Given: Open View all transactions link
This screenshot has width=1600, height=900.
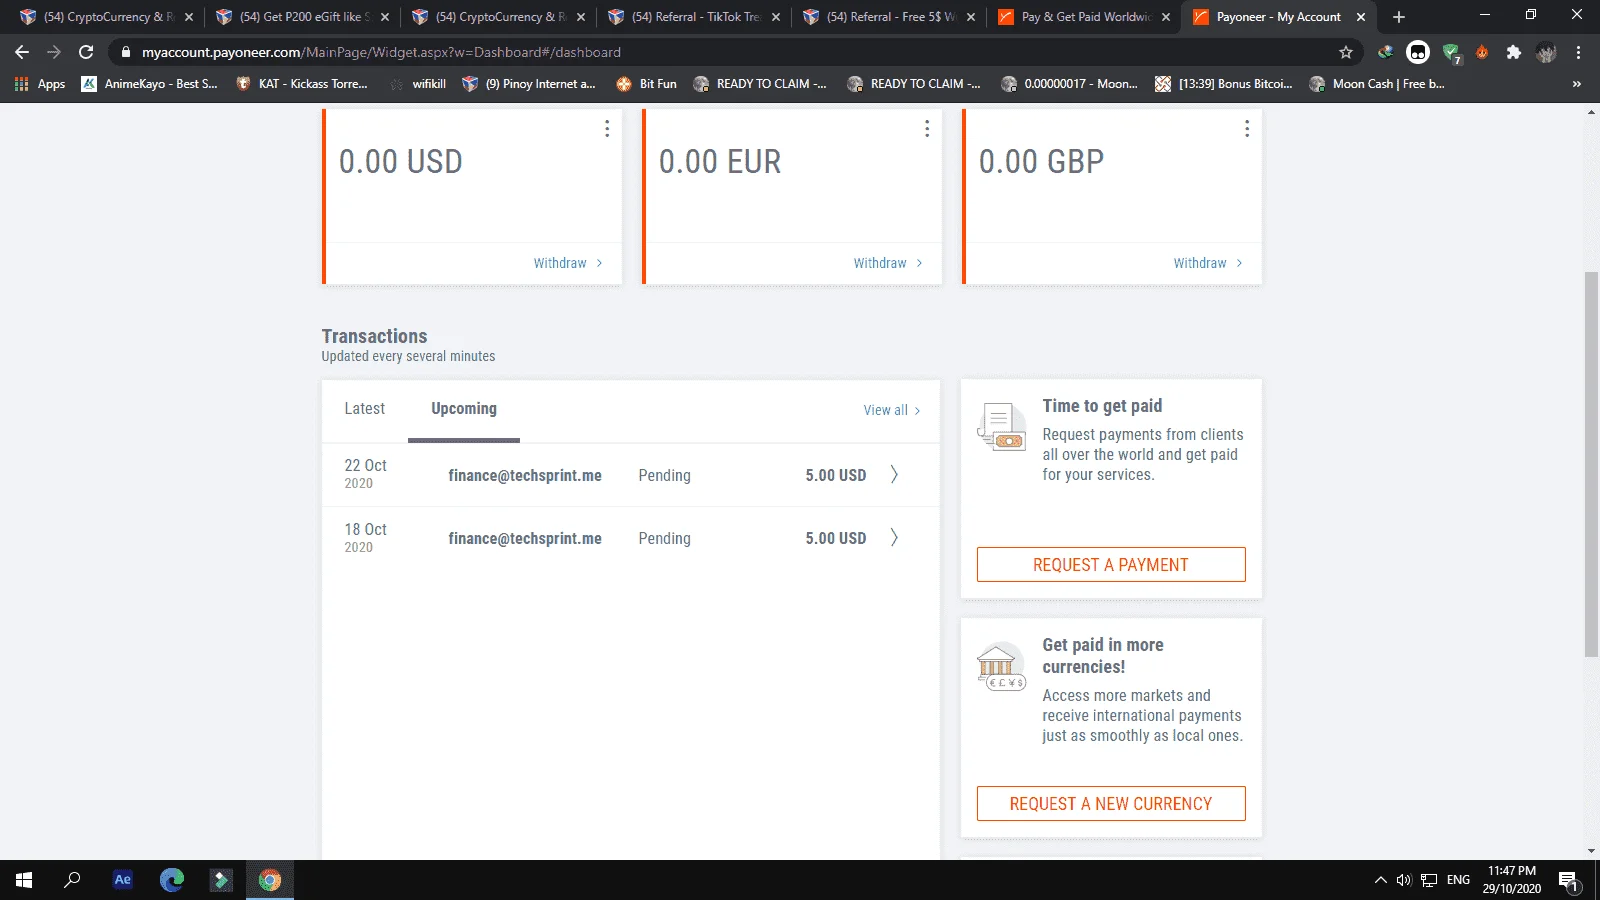Looking at the screenshot, I should [x=892, y=410].
